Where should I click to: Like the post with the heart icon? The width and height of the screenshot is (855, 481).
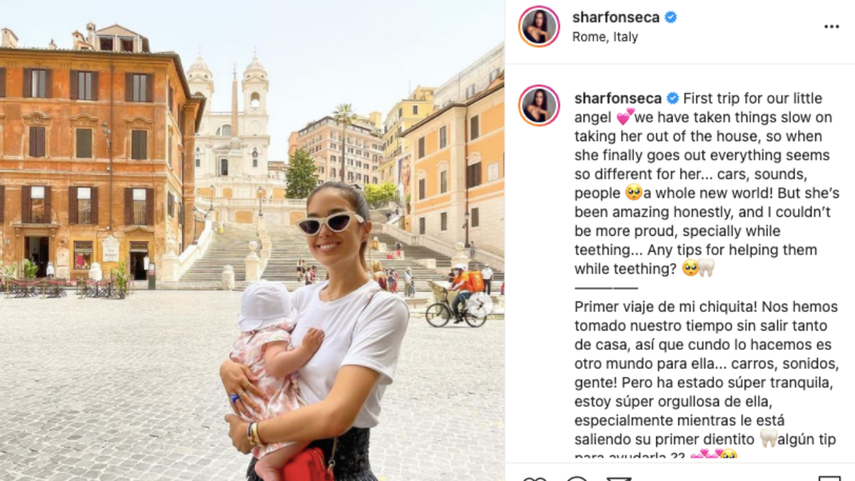pos(534,478)
